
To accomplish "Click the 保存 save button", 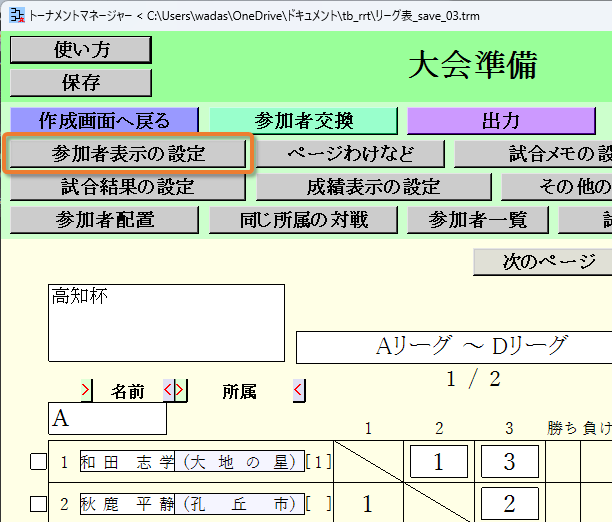I will (x=81, y=82).
